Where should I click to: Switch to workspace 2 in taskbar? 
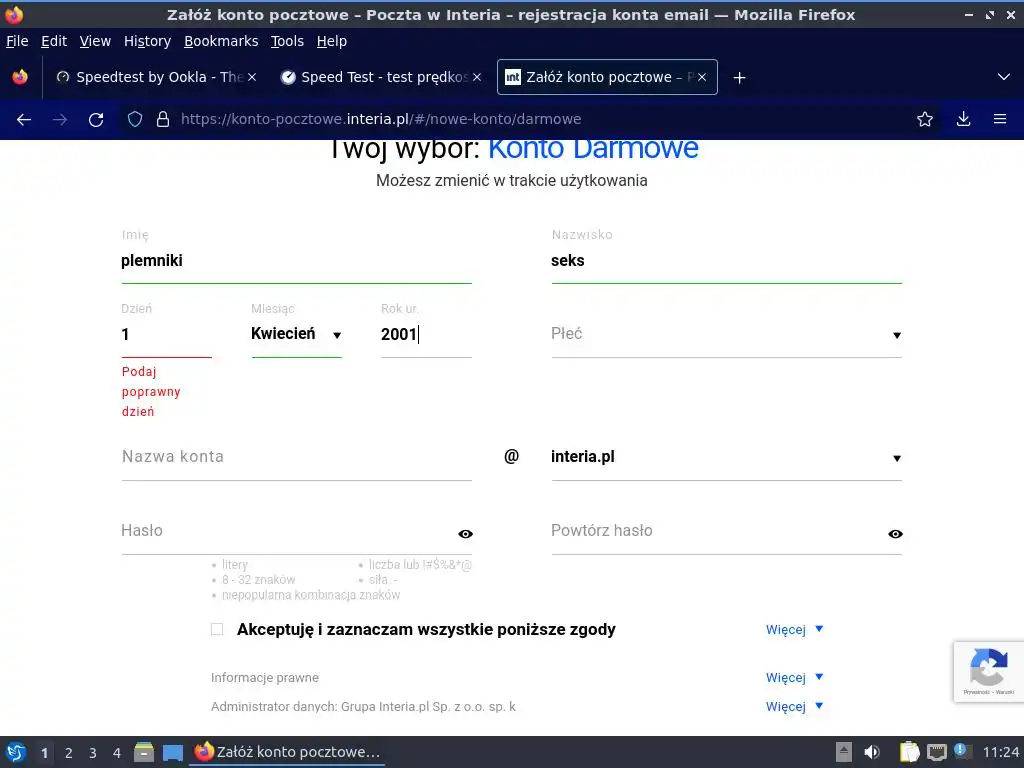(x=69, y=753)
